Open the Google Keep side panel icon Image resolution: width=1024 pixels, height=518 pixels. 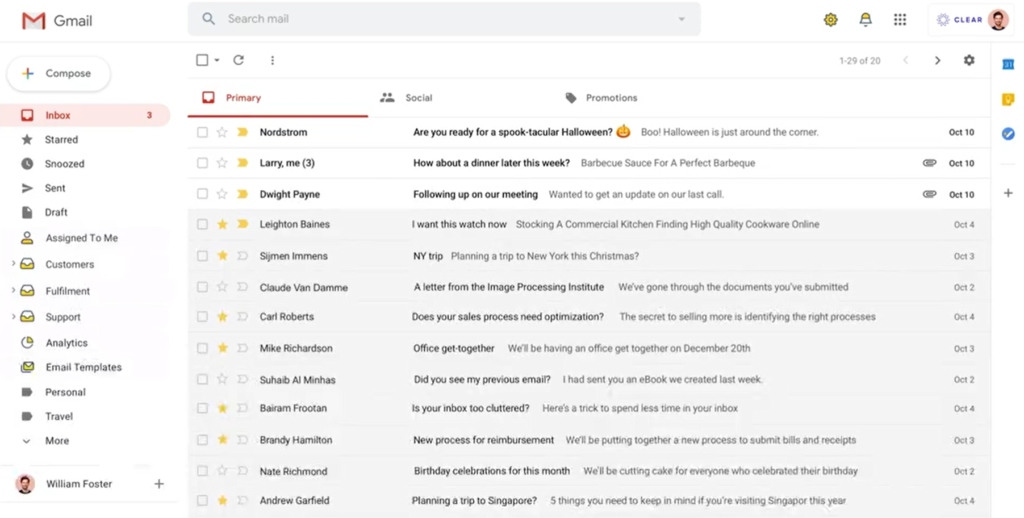1008,99
